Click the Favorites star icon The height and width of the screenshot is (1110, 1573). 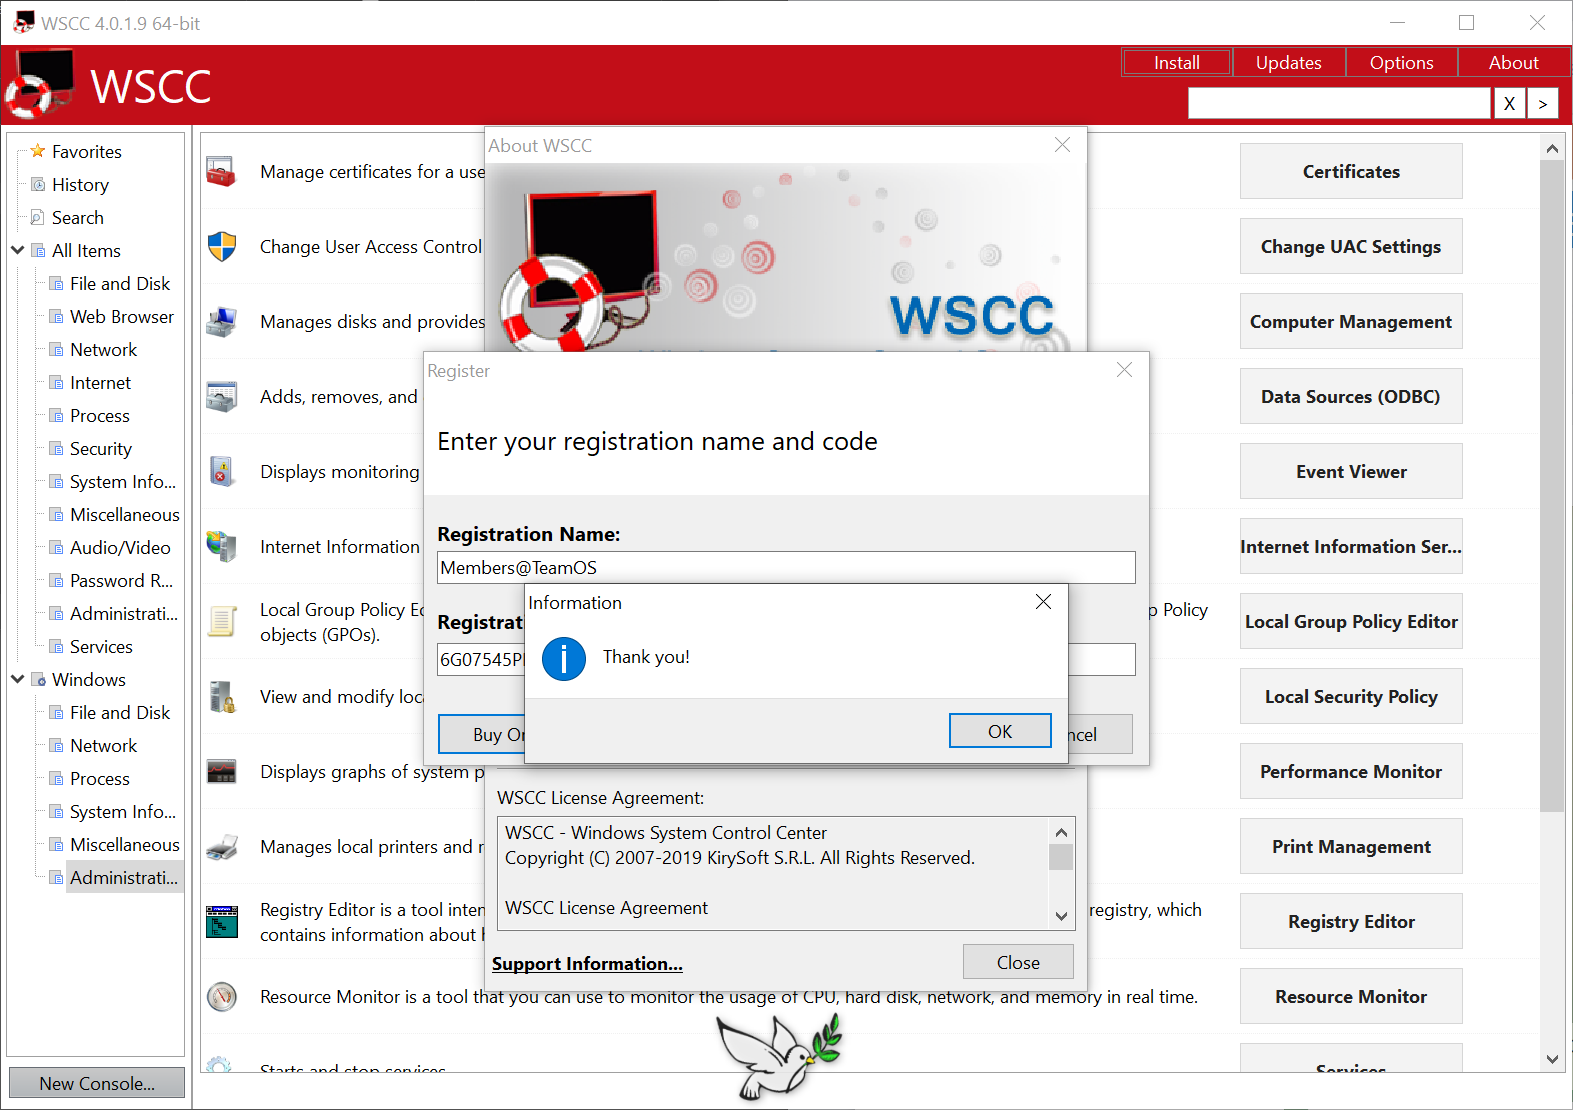[38, 151]
